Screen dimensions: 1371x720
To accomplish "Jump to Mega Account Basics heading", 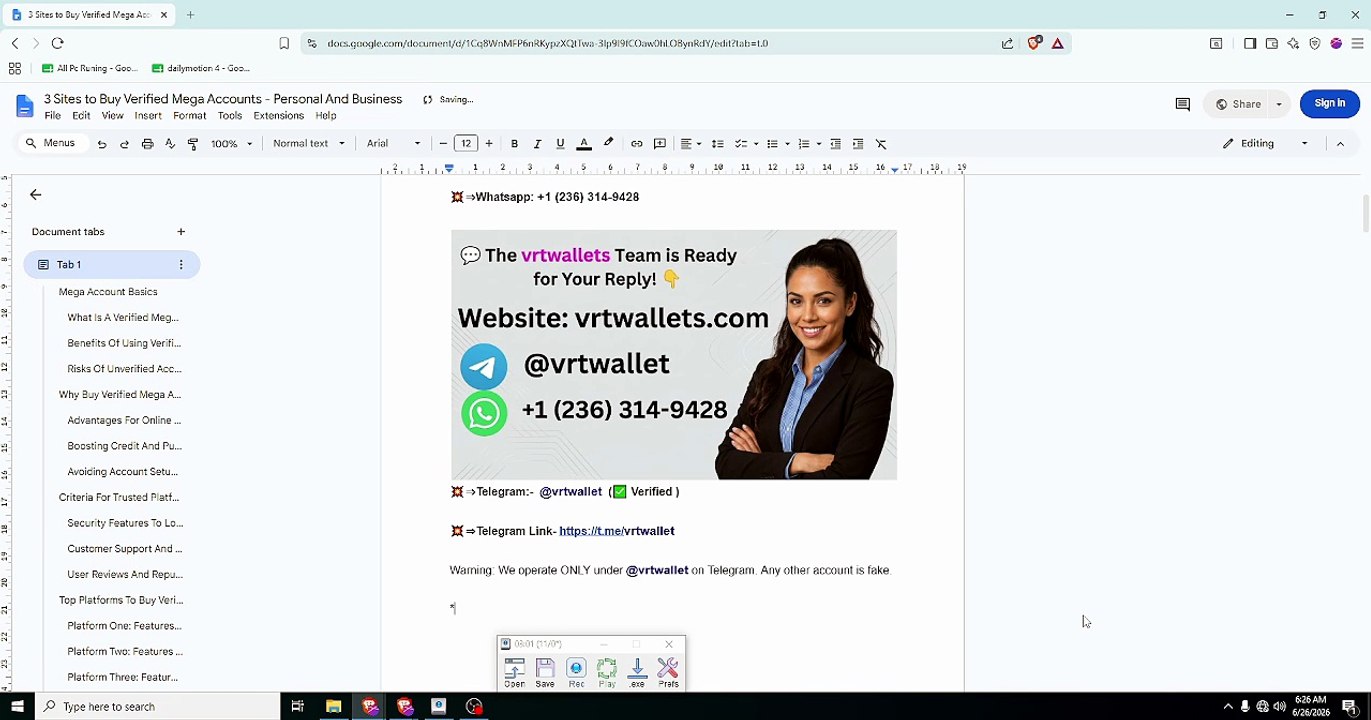I will coord(108,292).
